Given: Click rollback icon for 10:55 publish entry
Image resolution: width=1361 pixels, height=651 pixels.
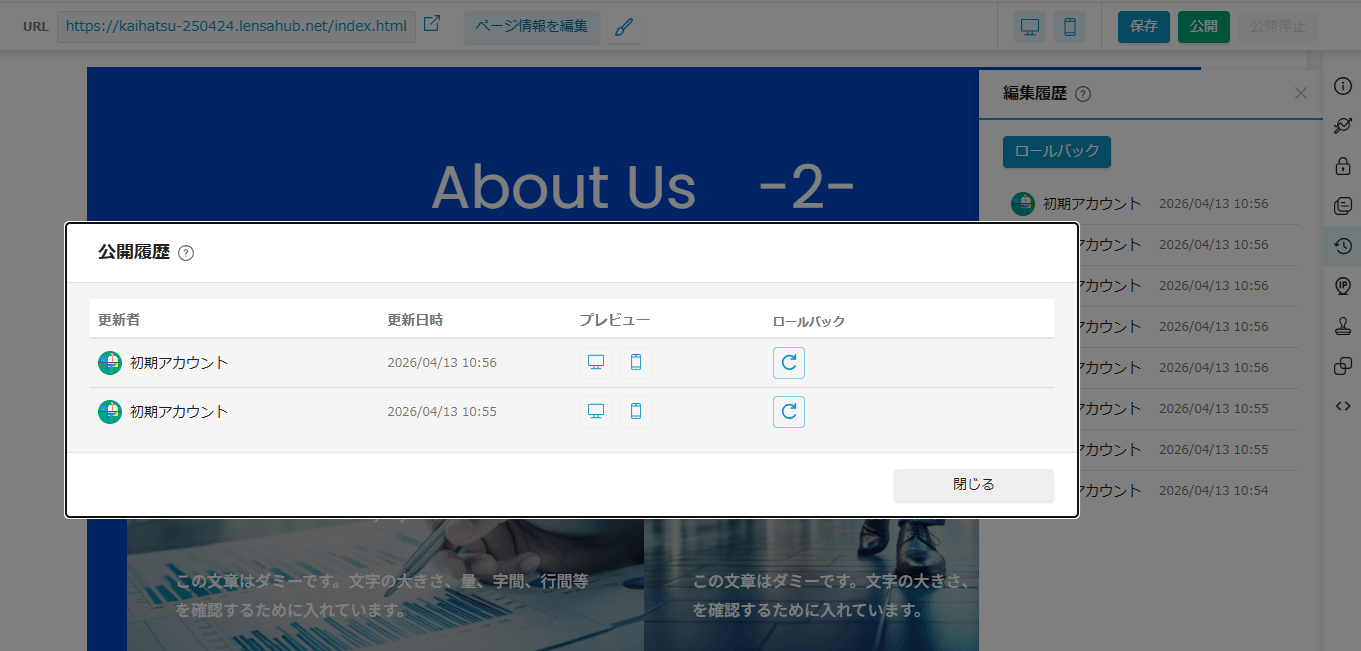Looking at the screenshot, I should [x=788, y=411].
